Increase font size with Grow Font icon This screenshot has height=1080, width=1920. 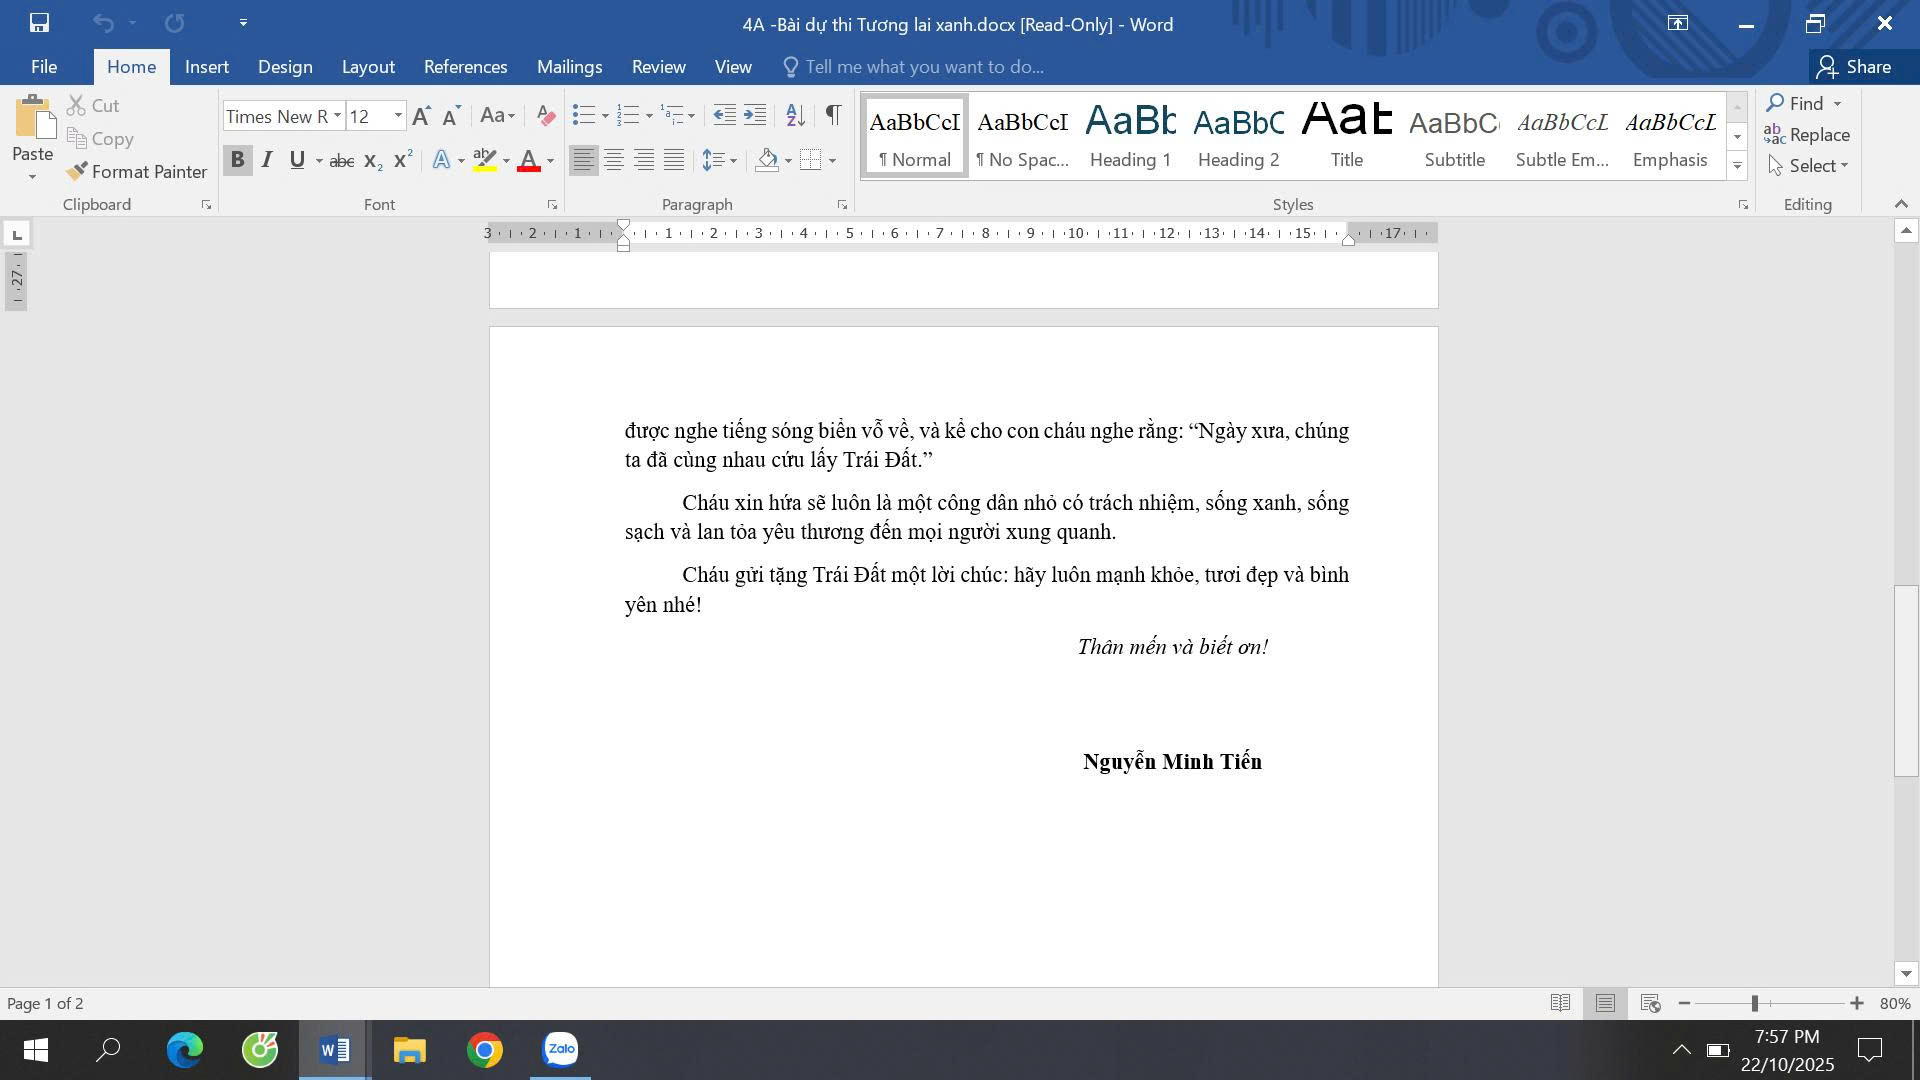click(422, 116)
